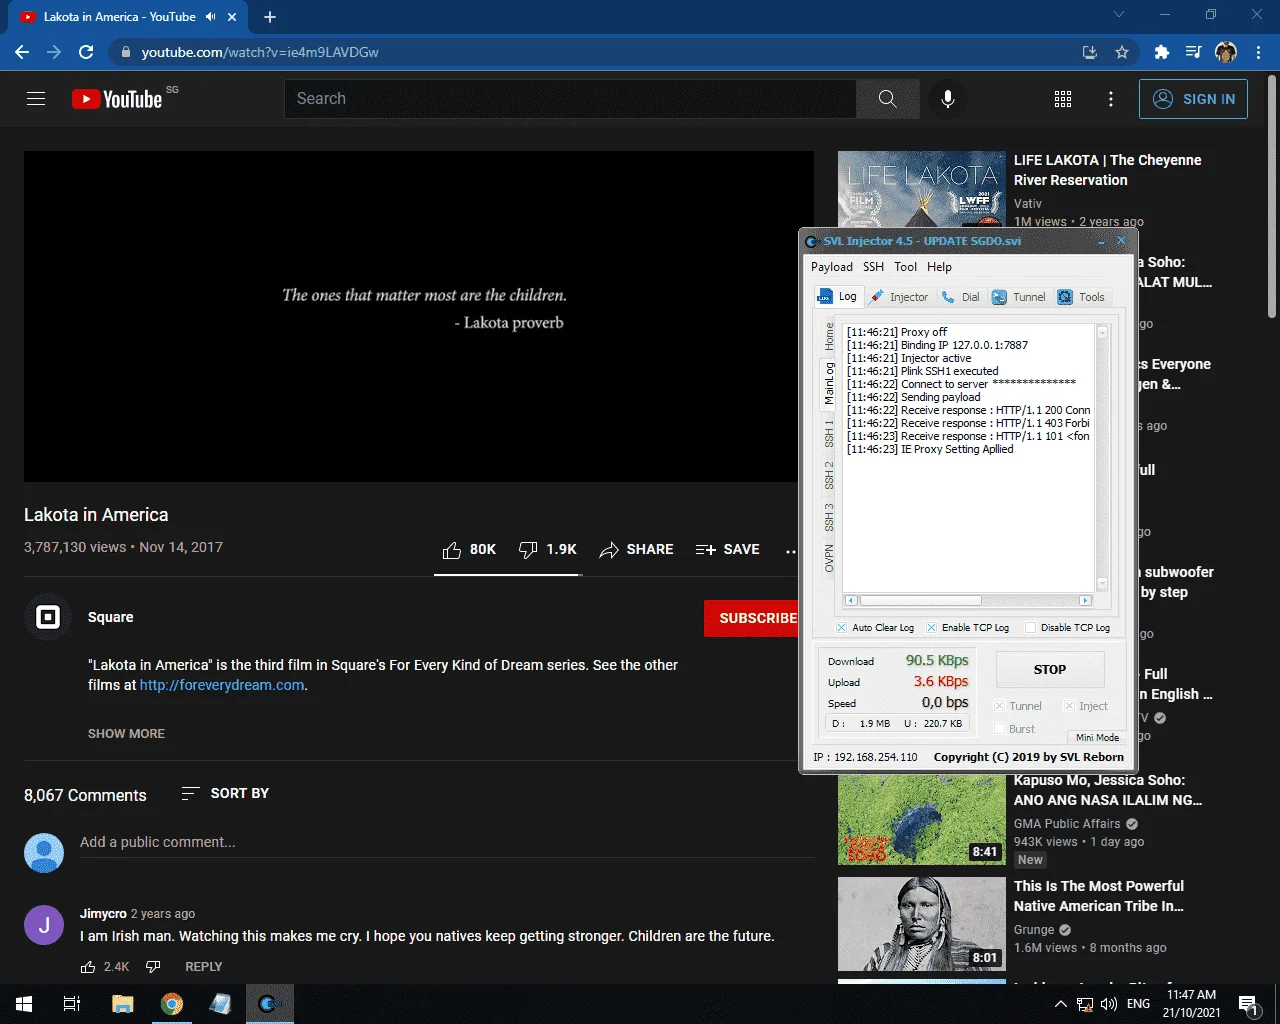Open File Explorer from taskbar
This screenshot has width=1280, height=1024.
pyautogui.click(x=122, y=1004)
